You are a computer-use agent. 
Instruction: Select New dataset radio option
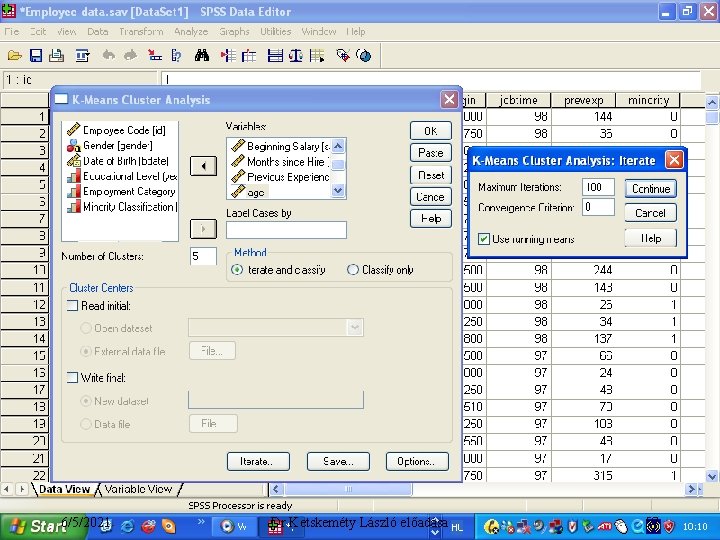pos(86,401)
